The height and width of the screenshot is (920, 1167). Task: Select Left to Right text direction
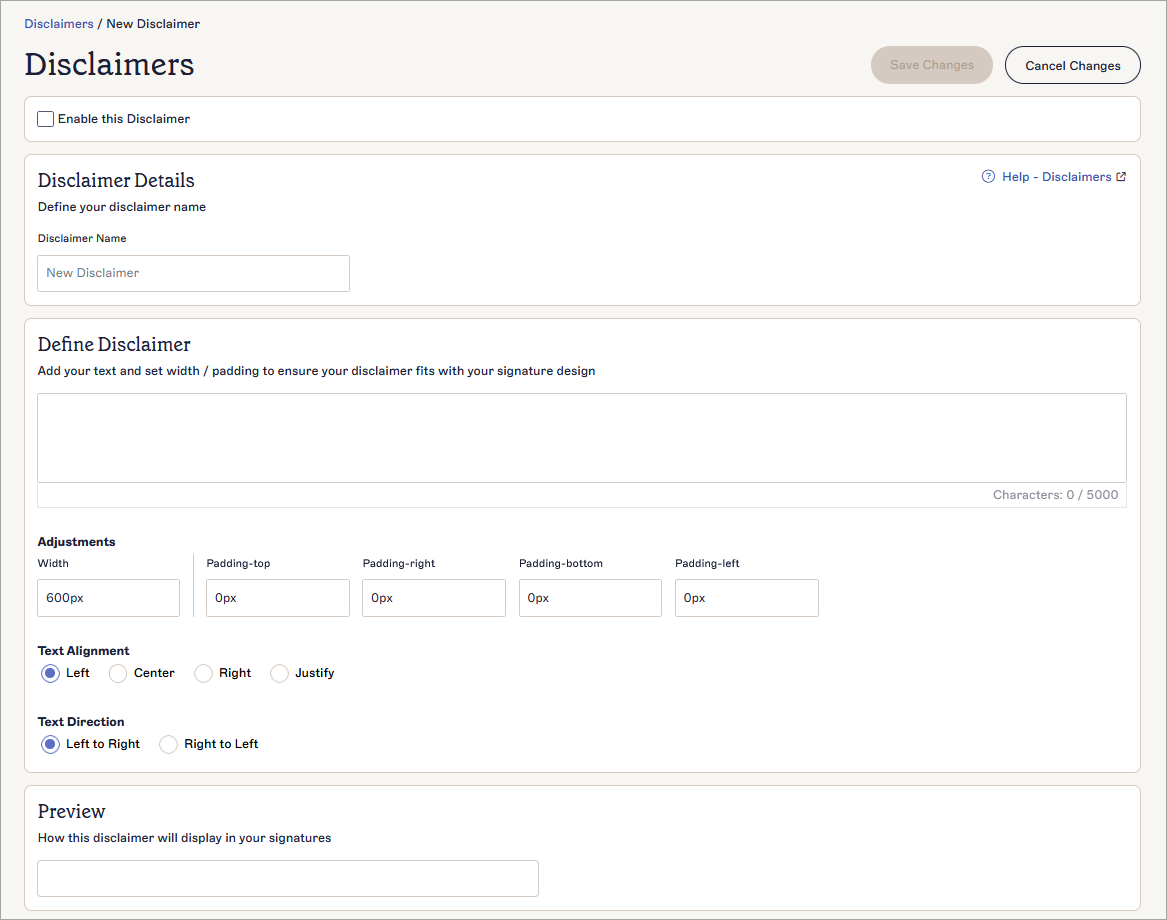pos(50,744)
